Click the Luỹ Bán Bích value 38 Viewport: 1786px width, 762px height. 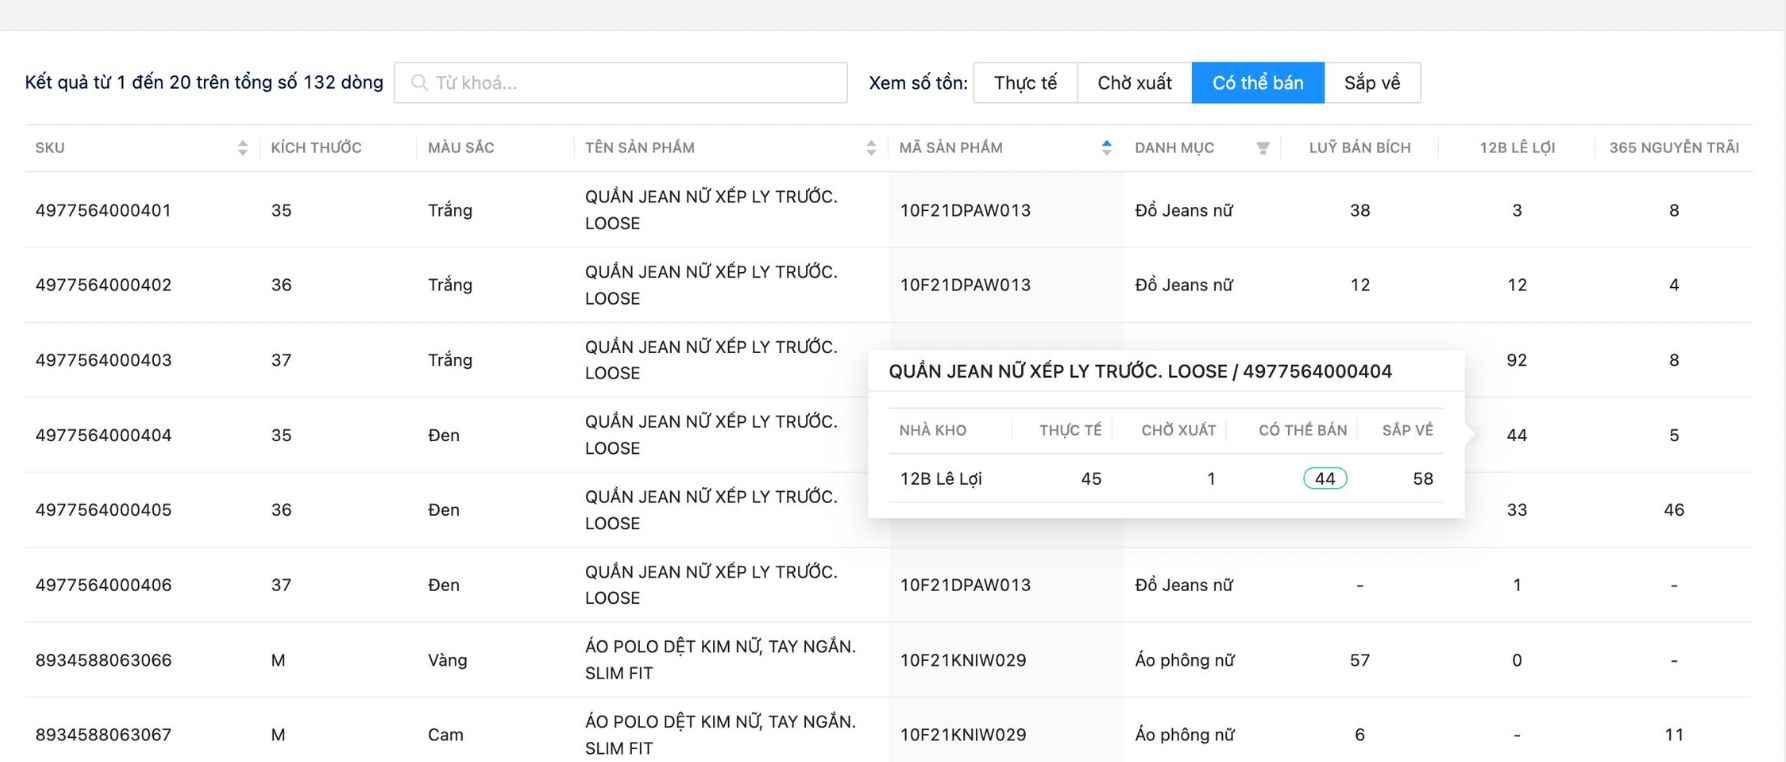pos(1359,210)
